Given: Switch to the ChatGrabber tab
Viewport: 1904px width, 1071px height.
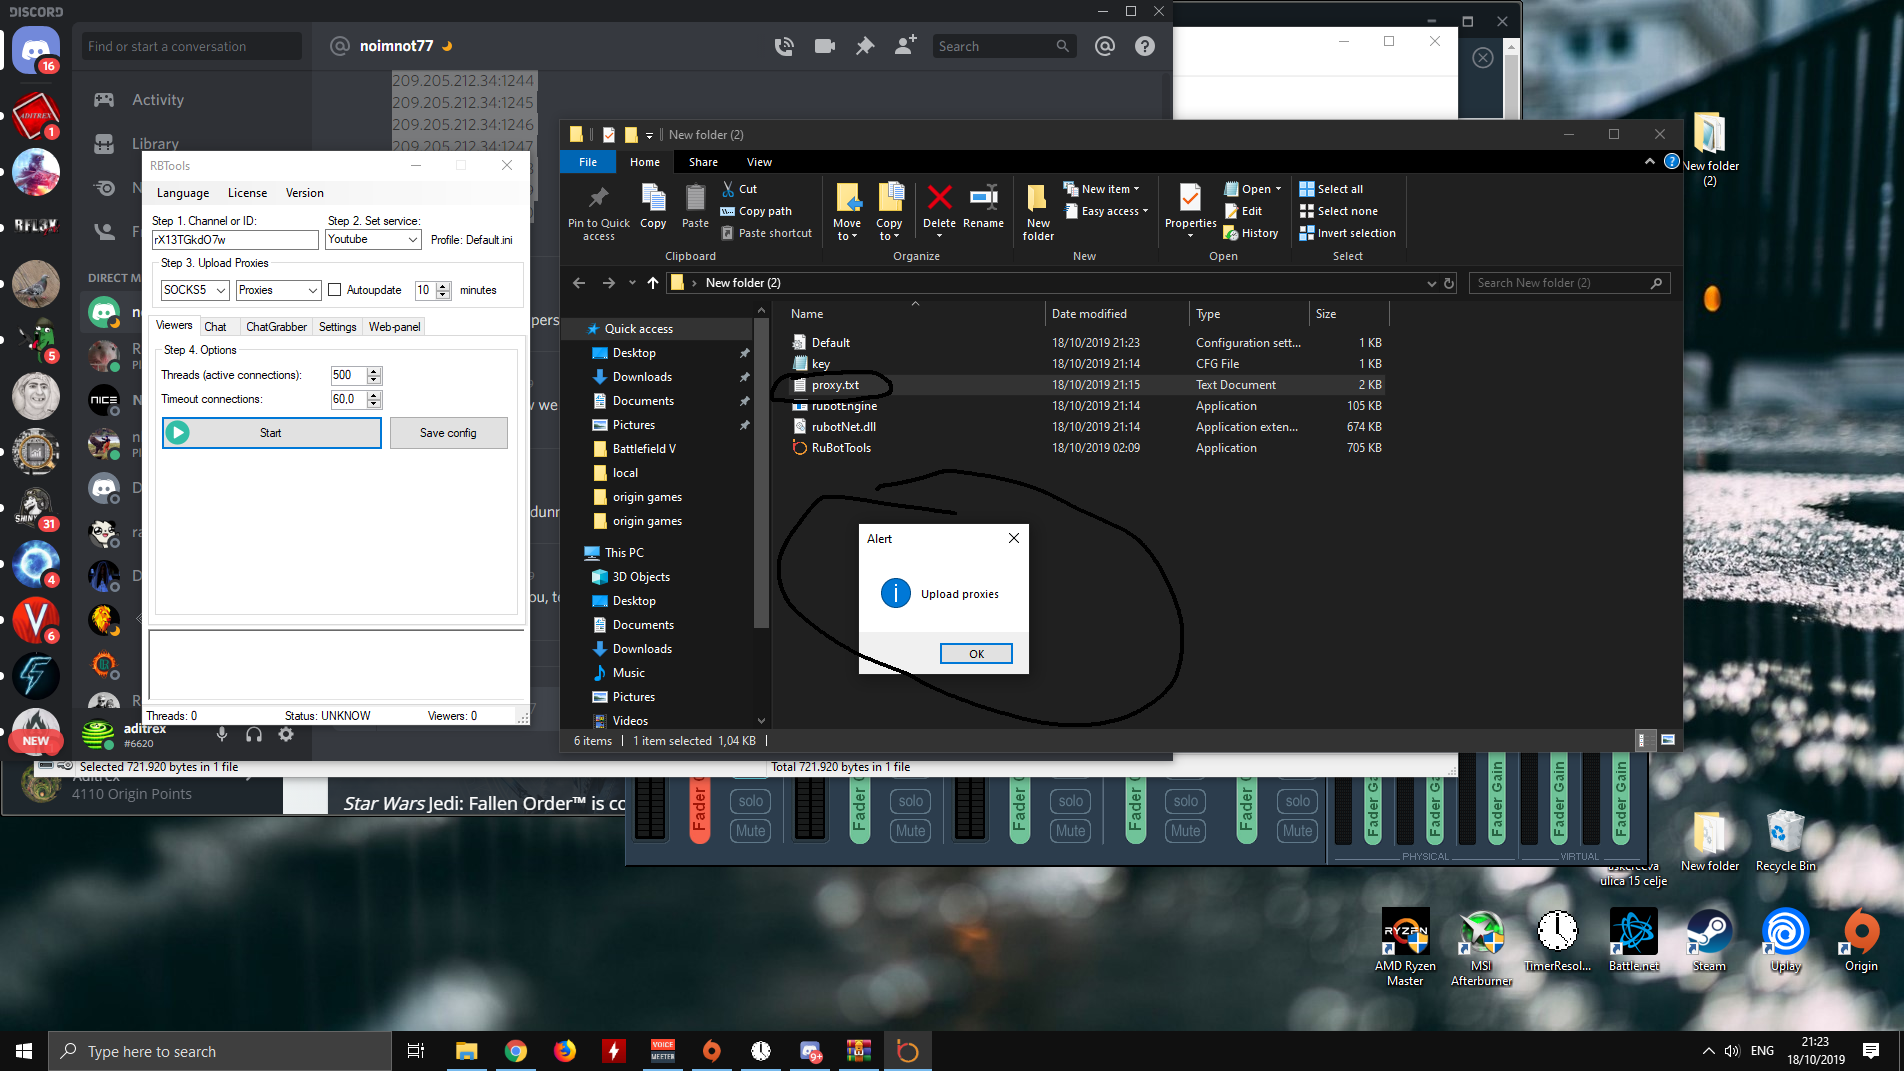Looking at the screenshot, I should (x=276, y=327).
